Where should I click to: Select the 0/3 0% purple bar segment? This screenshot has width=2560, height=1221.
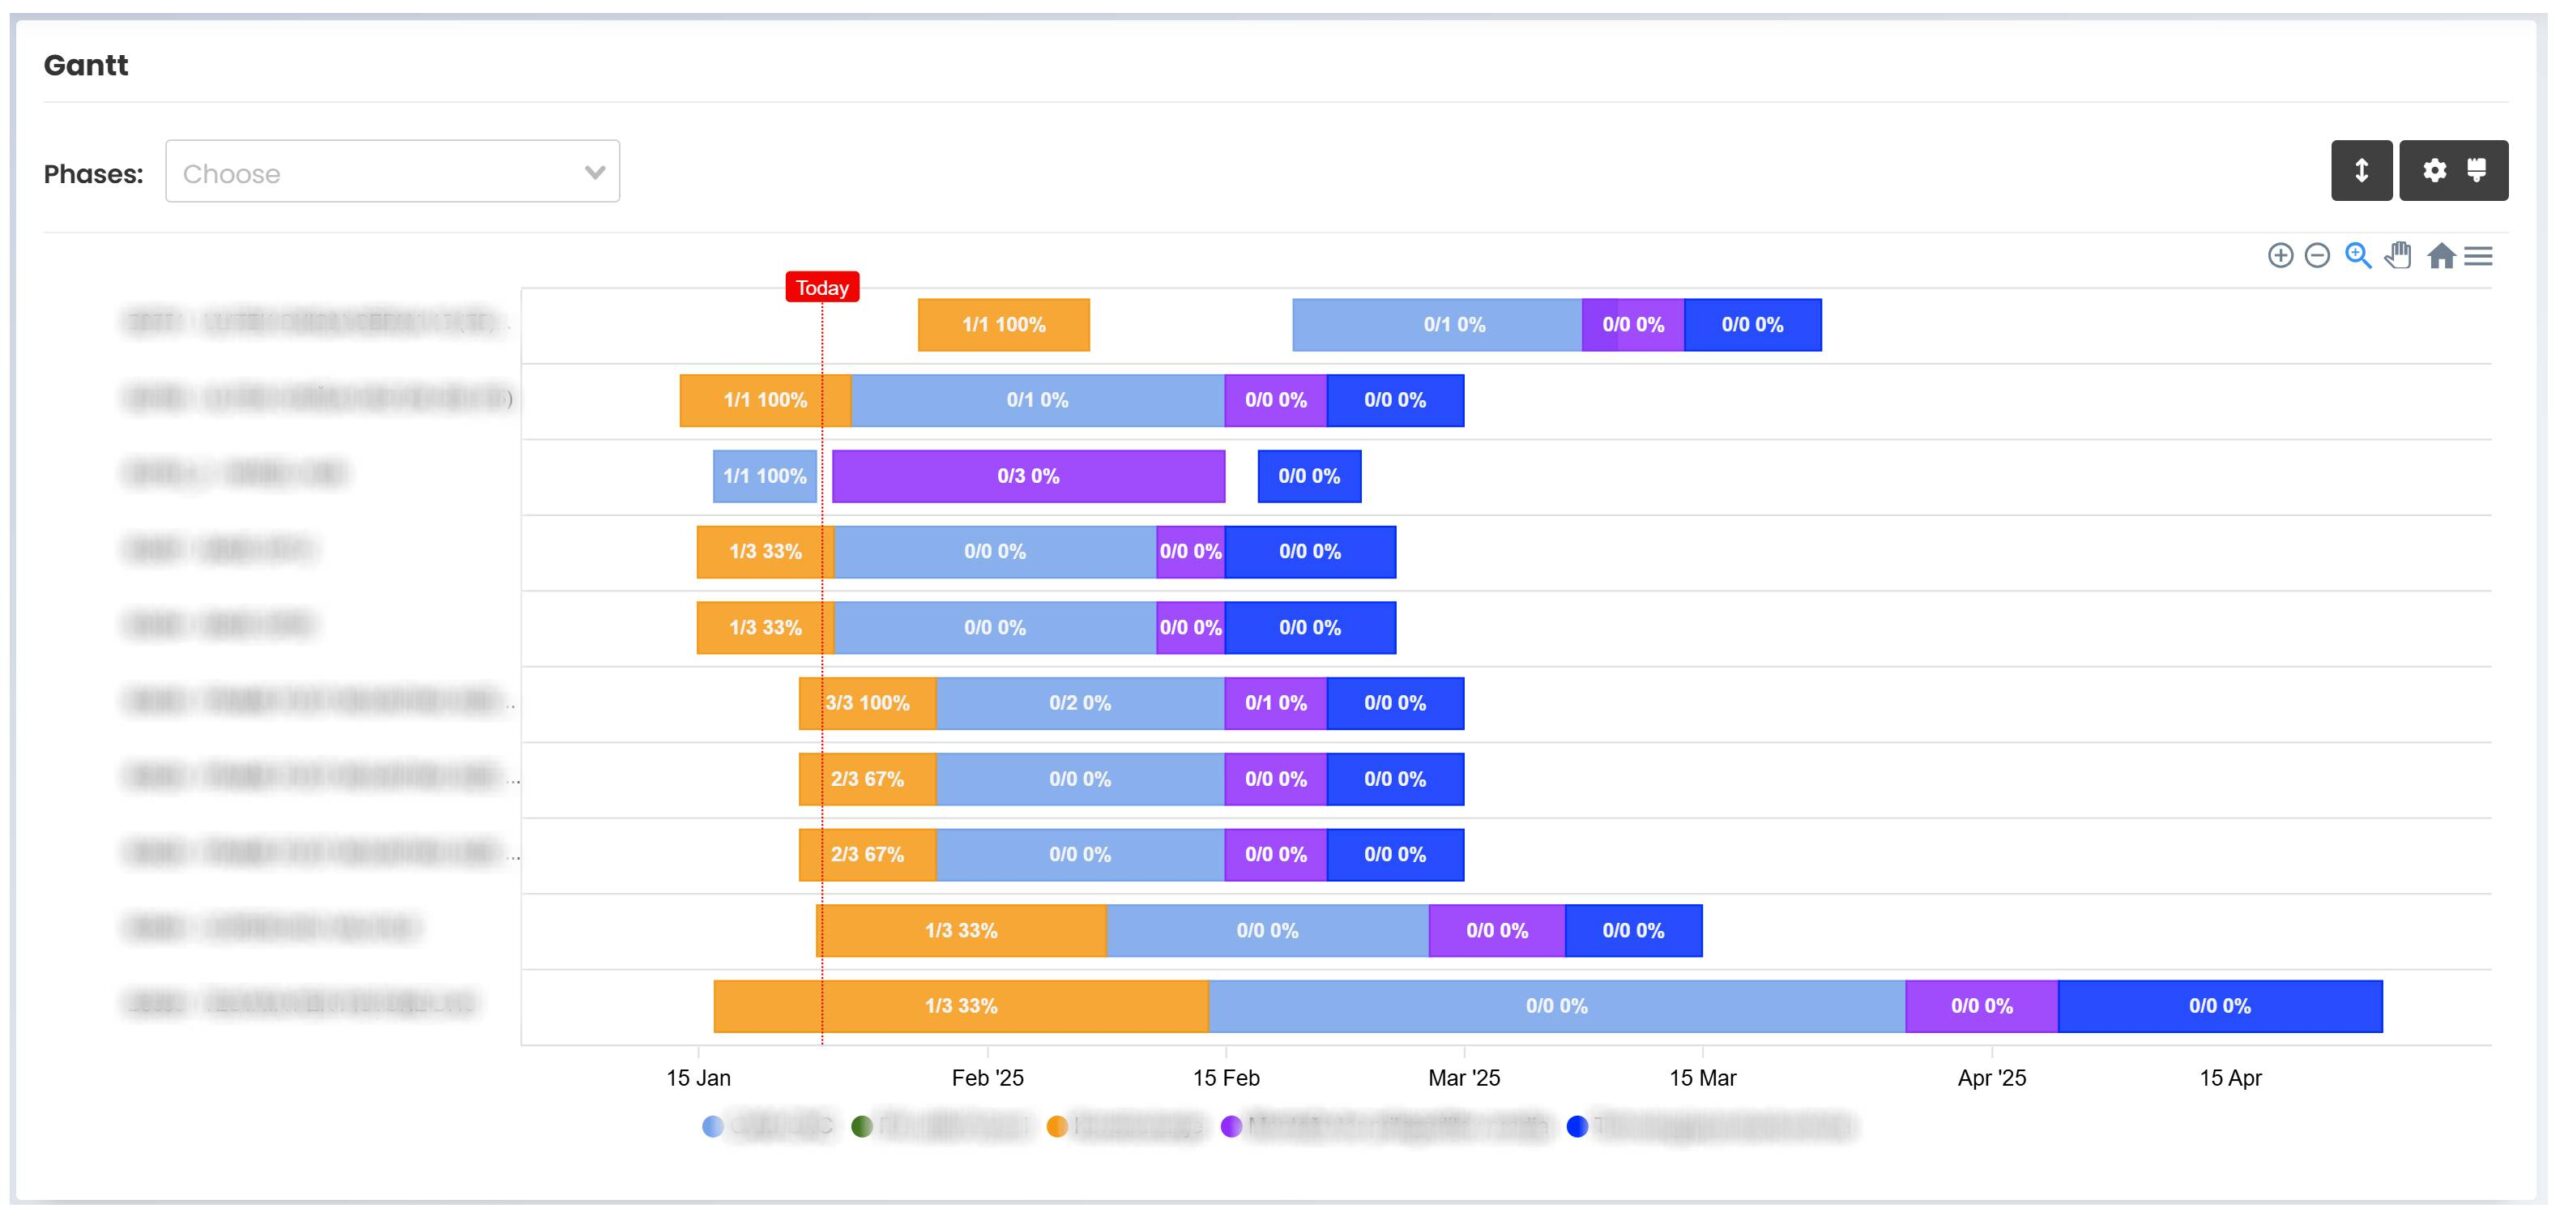coord(1027,477)
